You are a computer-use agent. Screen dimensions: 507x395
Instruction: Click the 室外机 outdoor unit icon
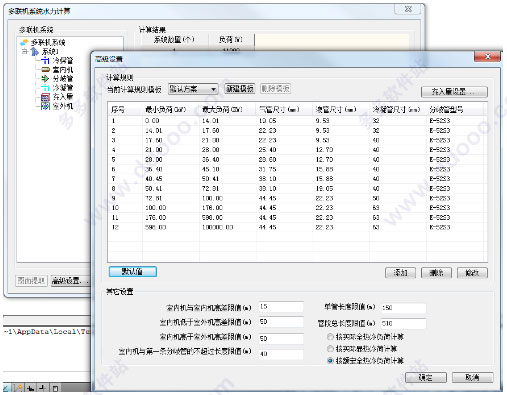45,106
